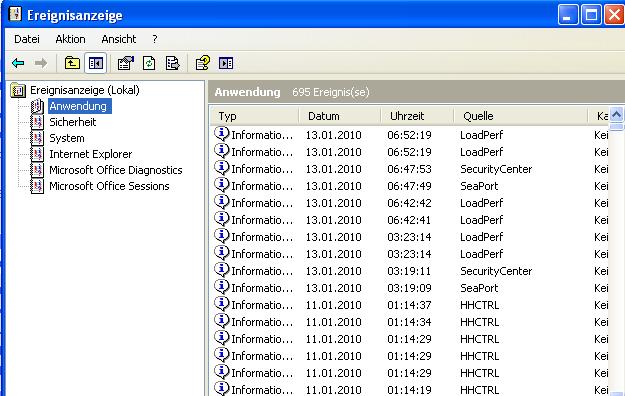The width and height of the screenshot is (625, 396).
Task: Click the Sicherheit log icon
Action: 37,122
